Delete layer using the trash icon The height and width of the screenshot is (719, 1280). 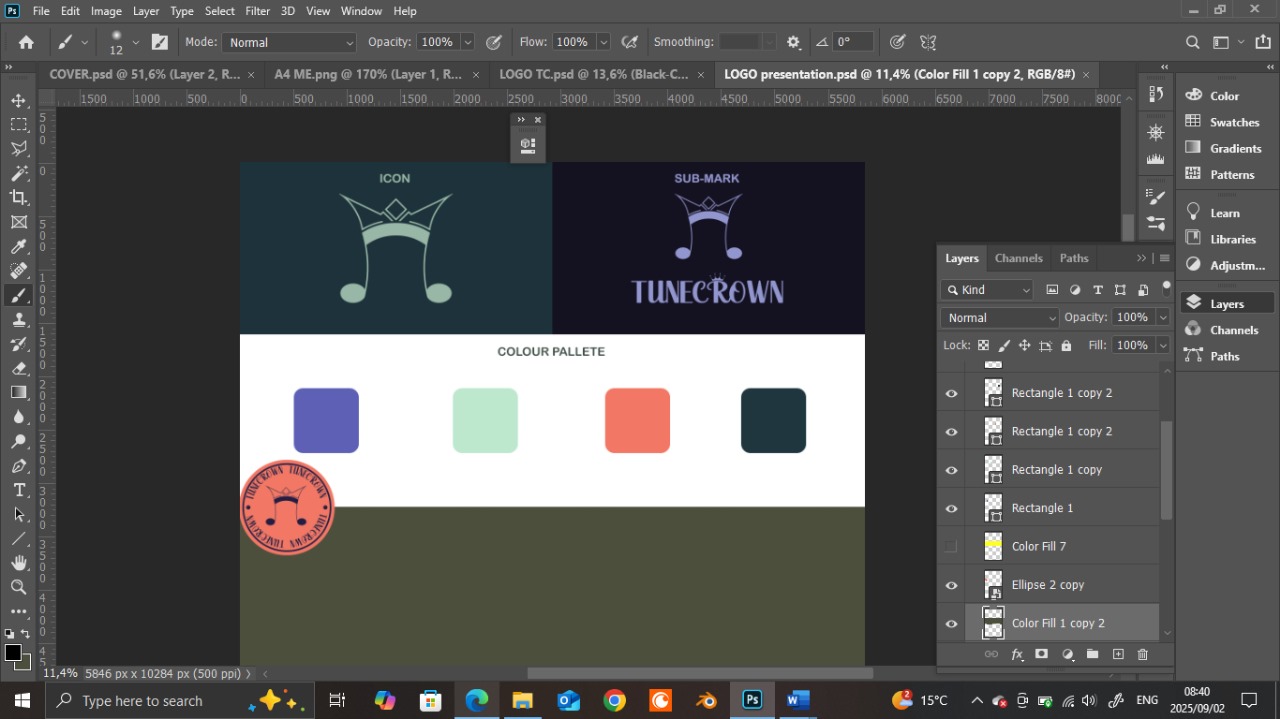tap(1143, 654)
